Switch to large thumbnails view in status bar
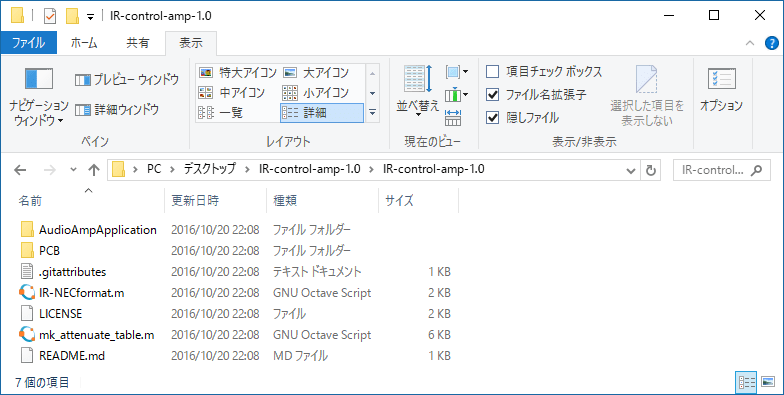Screen dimensions: 784x395 (x=768, y=382)
